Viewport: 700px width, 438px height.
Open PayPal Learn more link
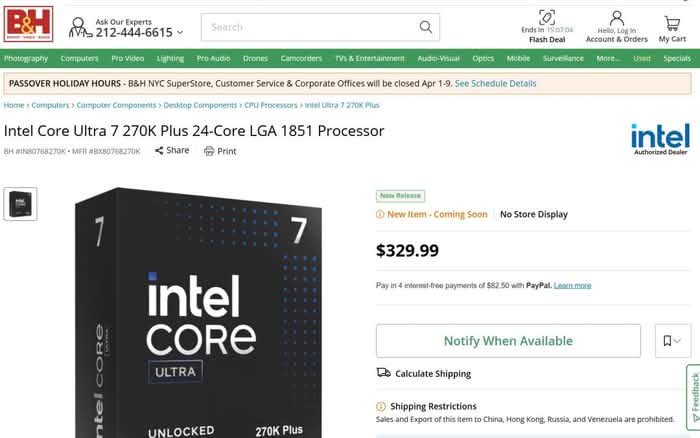[x=572, y=286]
